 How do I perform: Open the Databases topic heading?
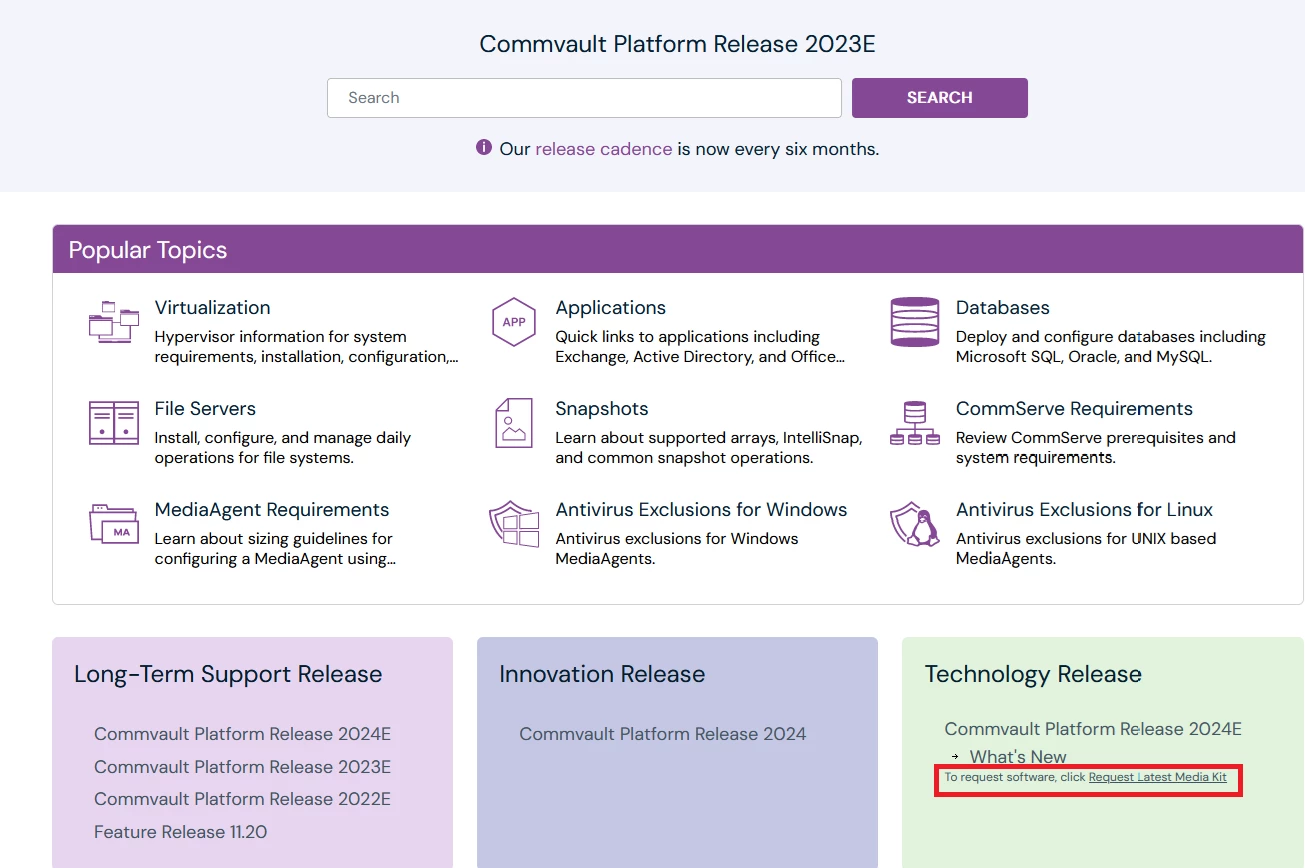(x=1003, y=308)
